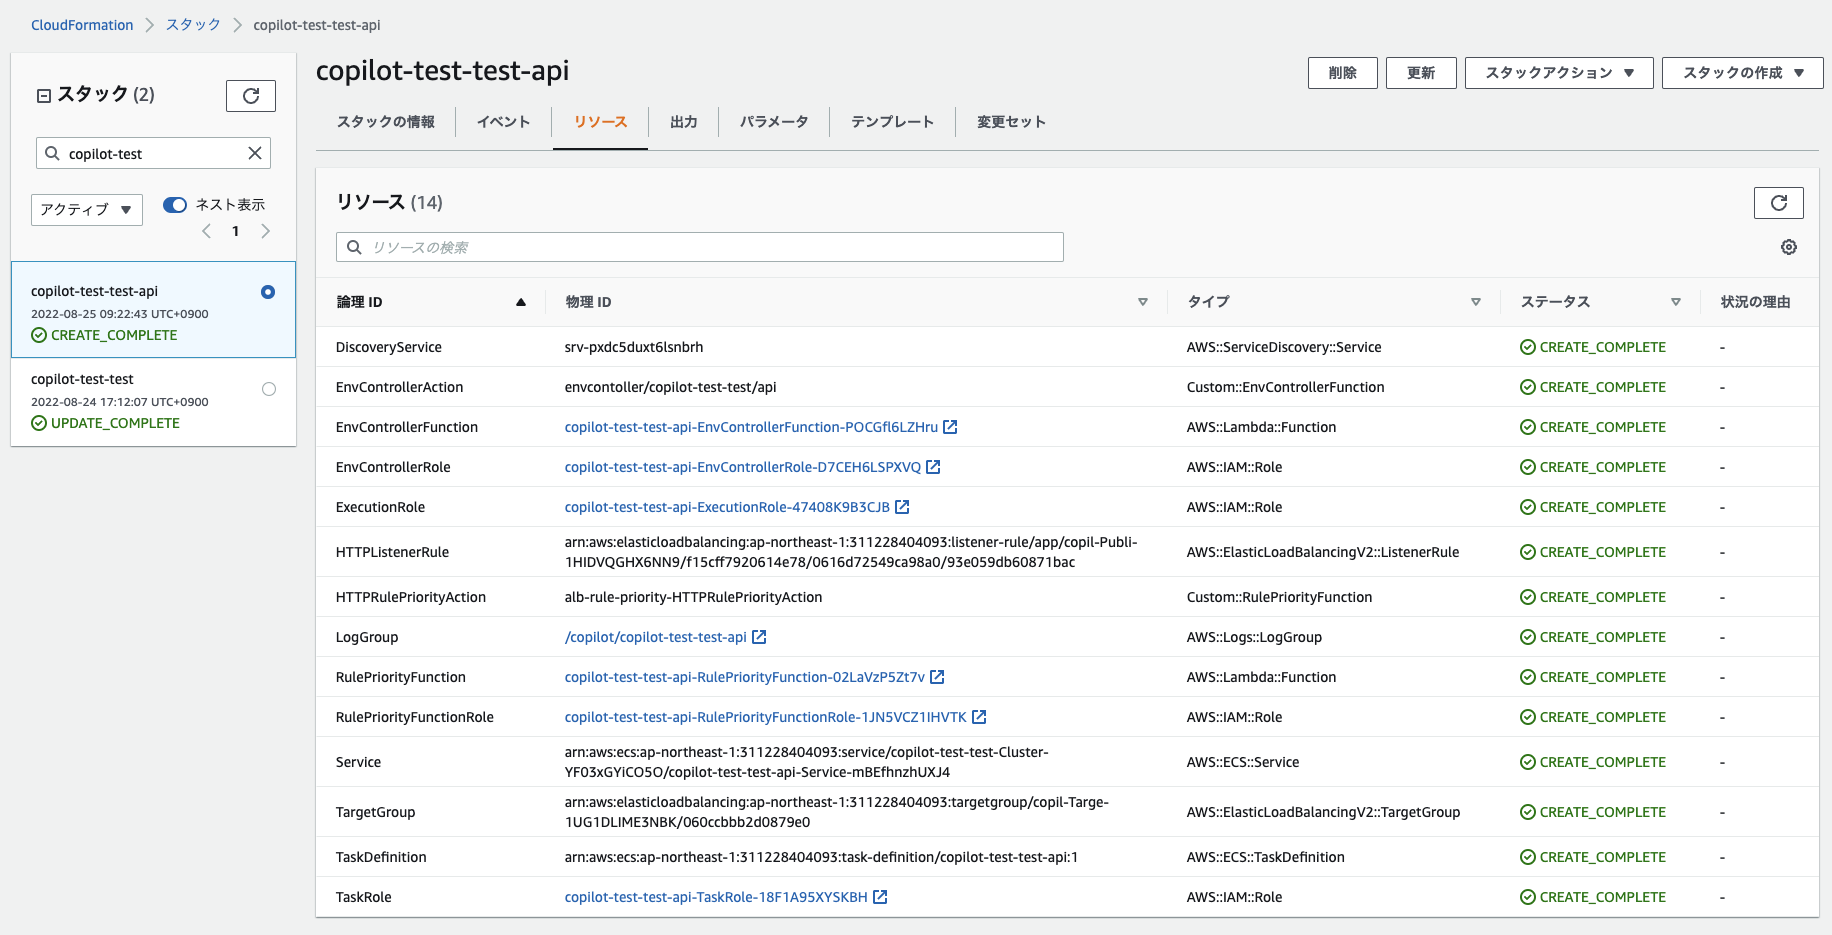Viewport: 1832px width, 935px height.
Task: Click DiscoveryService logical ID cell
Action: coord(389,347)
